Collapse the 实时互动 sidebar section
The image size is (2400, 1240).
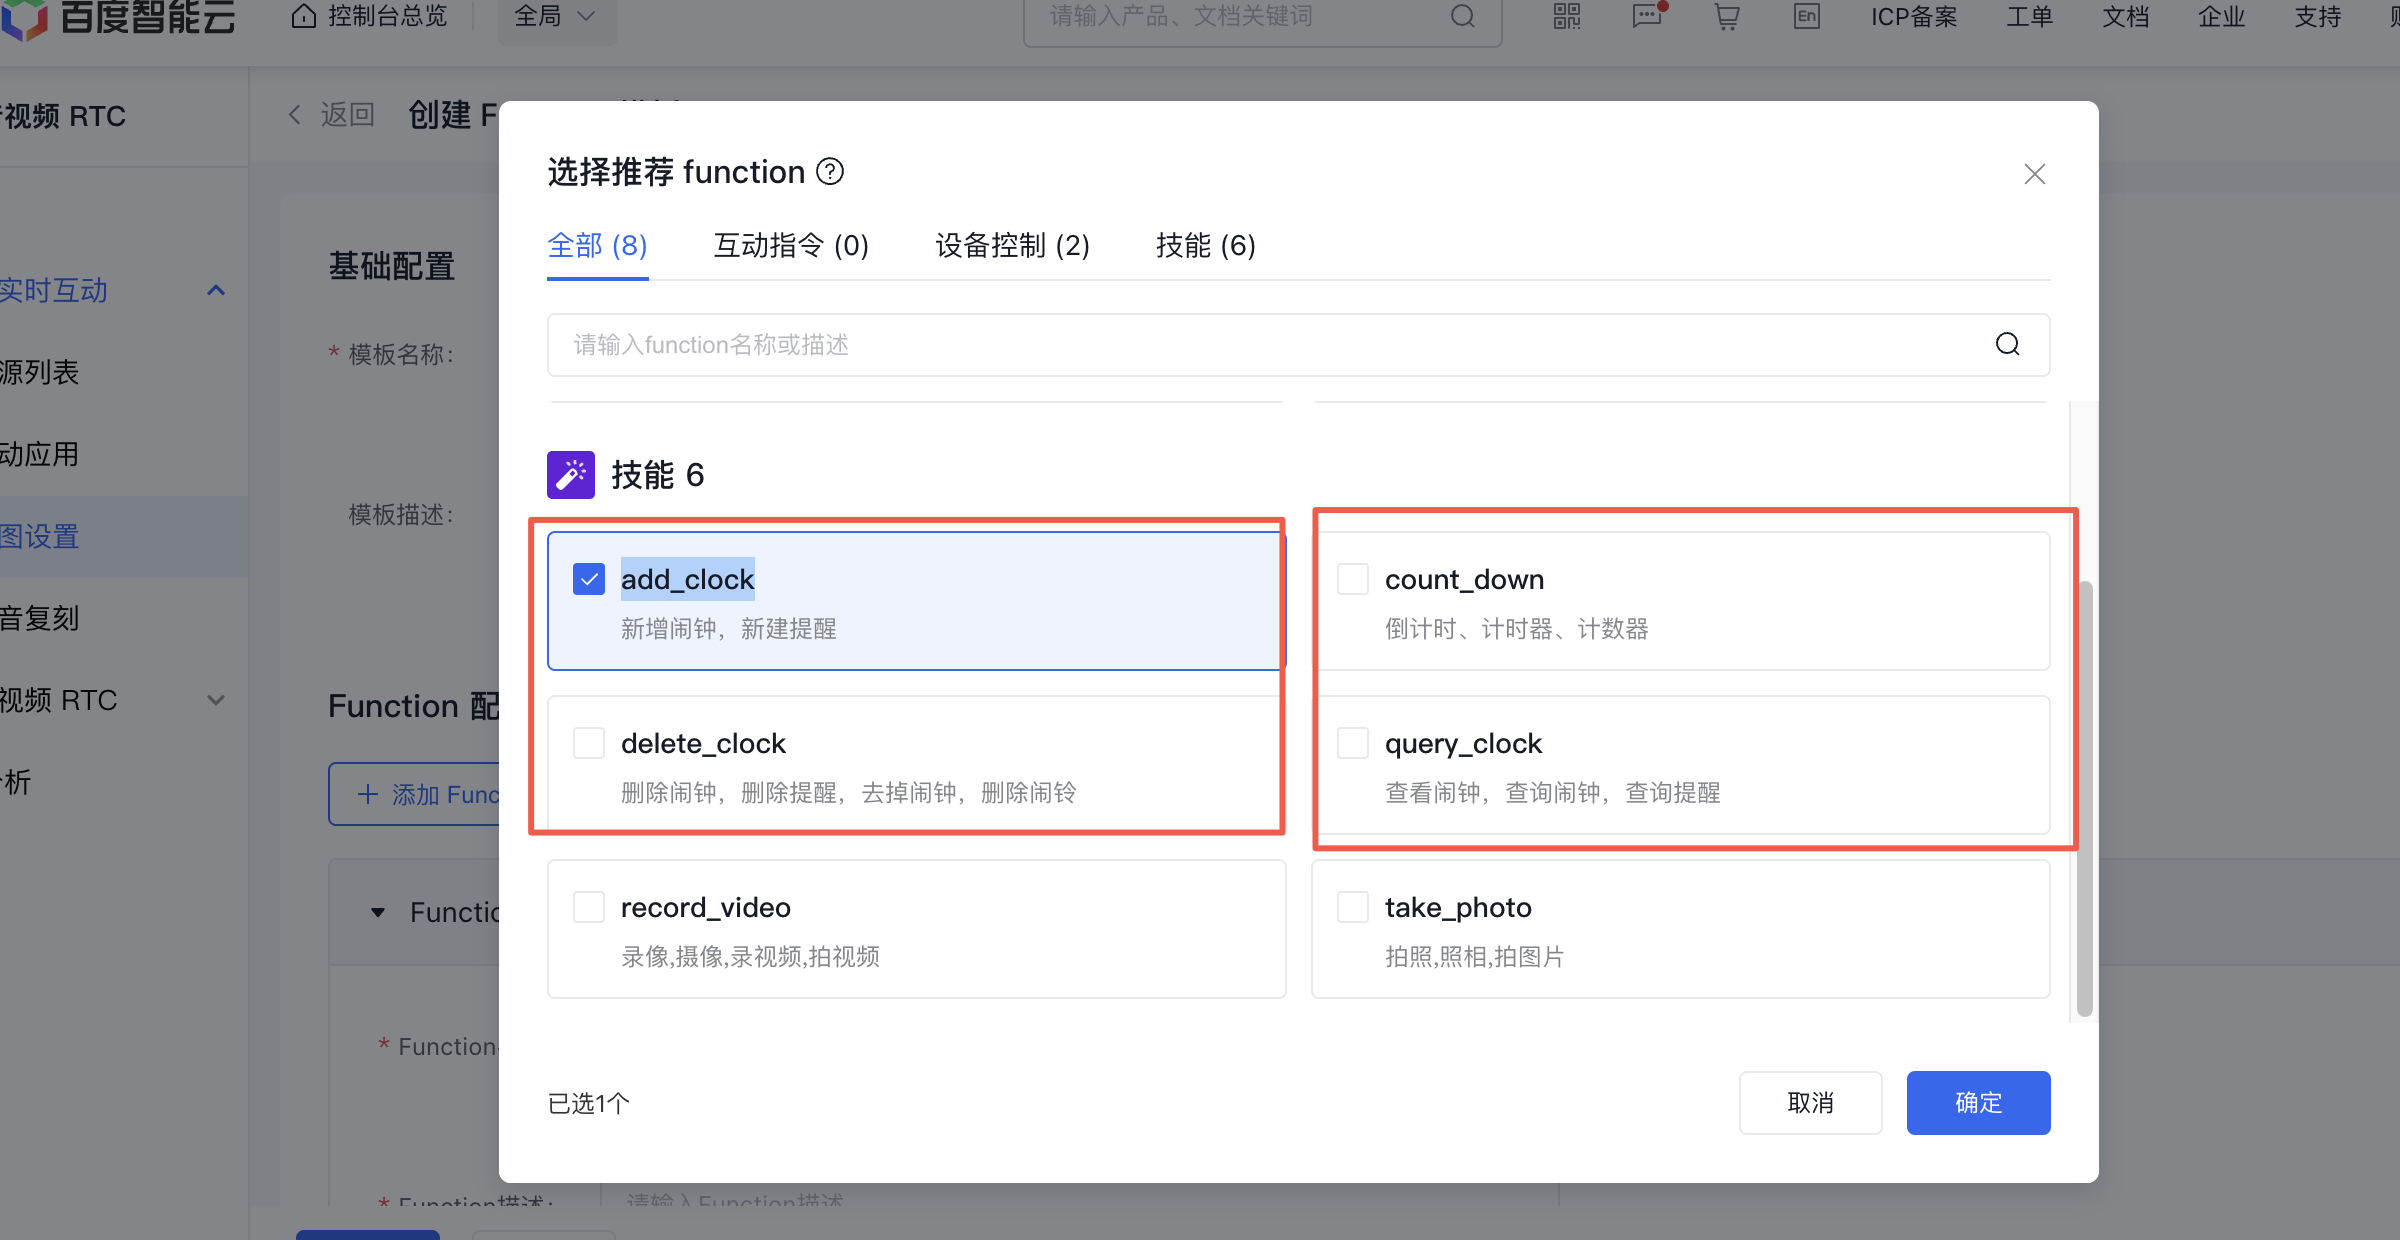(x=215, y=291)
